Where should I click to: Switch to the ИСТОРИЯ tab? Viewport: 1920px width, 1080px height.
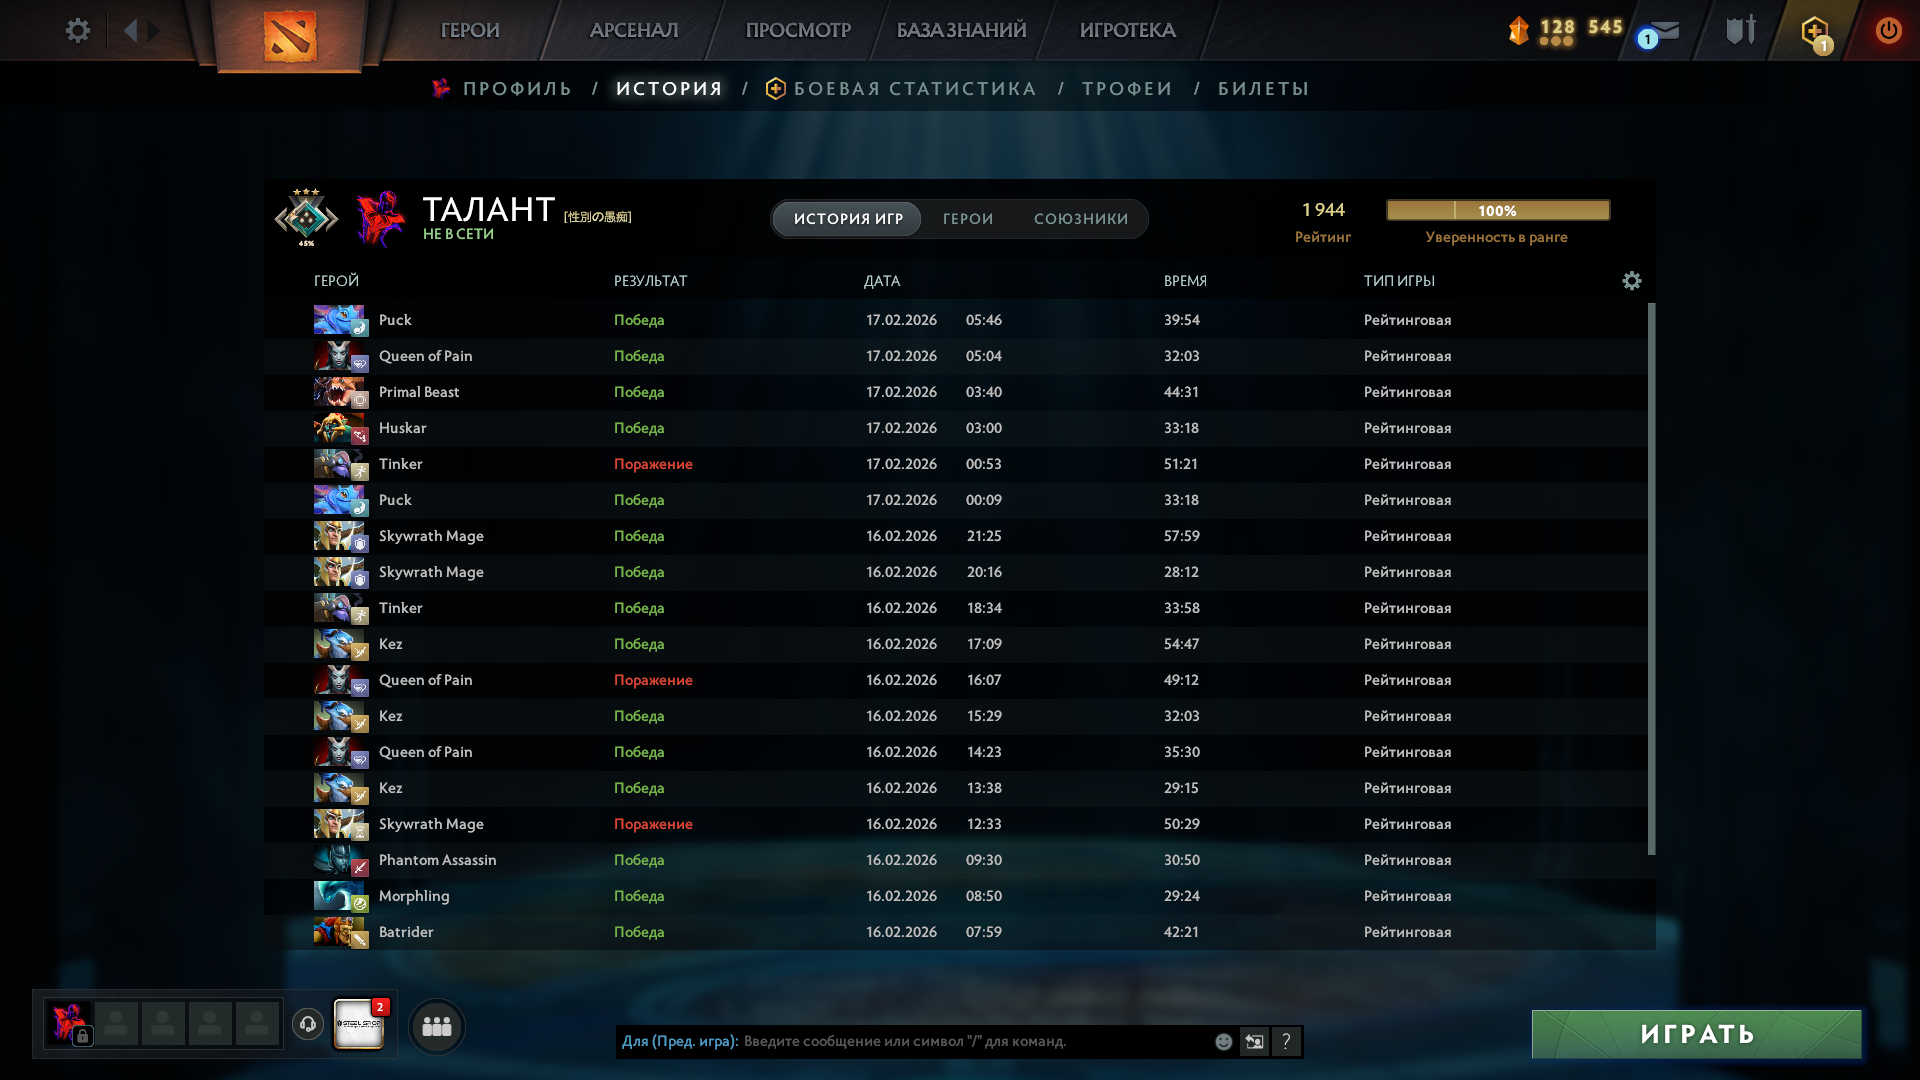tap(669, 89)
